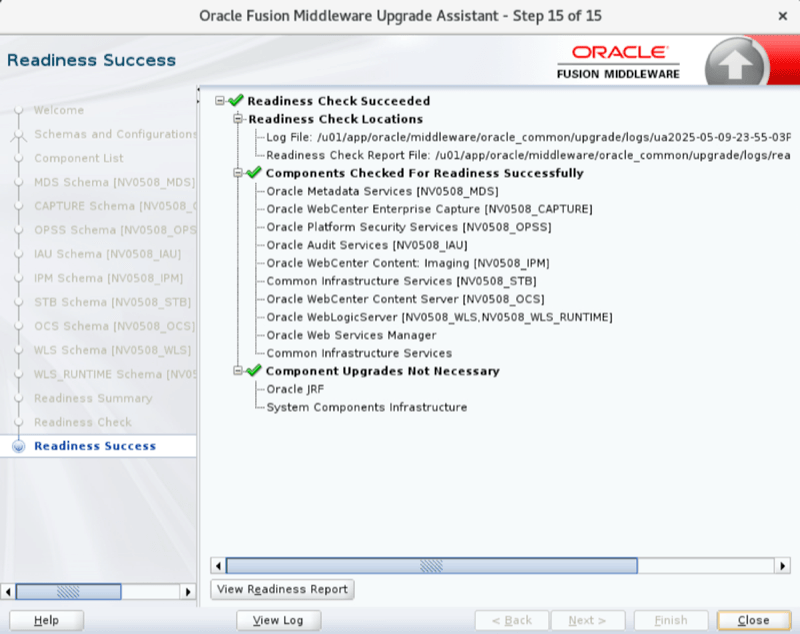The width and height of the screenshot is (800, 634).
Task: Select the Readiness Success navigation step
Action: click(x=95, y=446)
